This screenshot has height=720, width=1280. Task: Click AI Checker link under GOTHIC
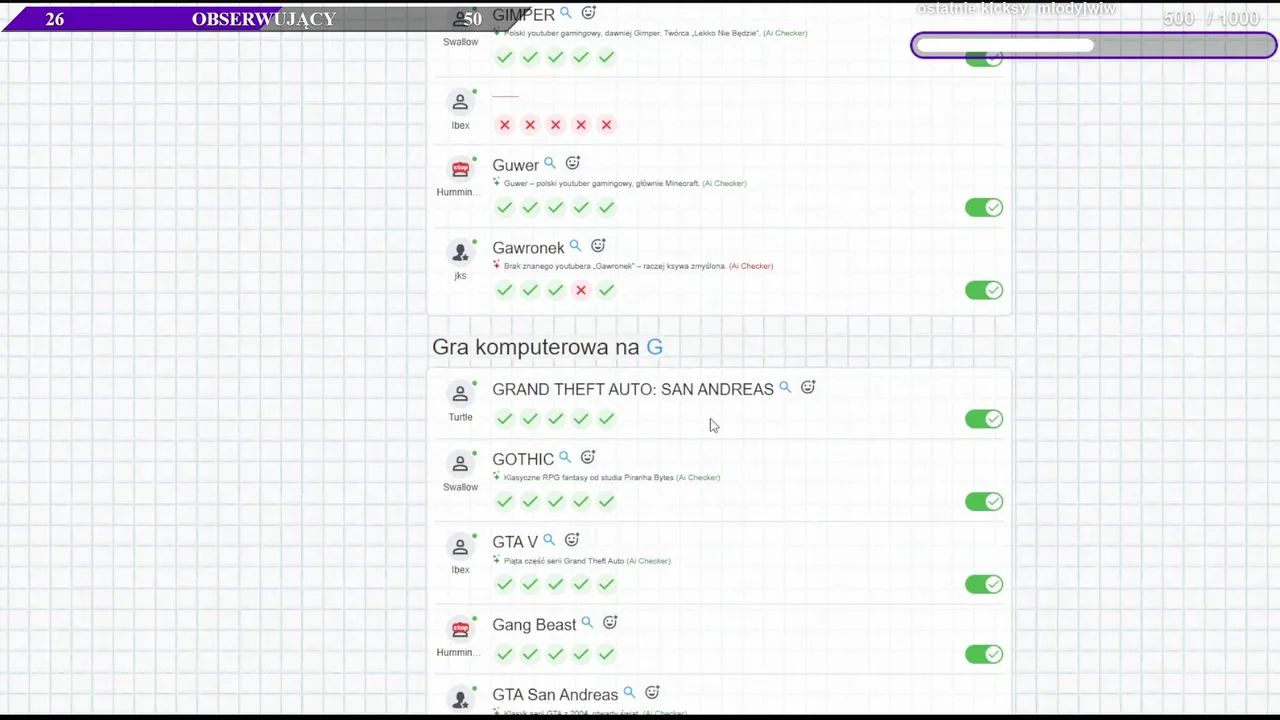(x=698, y=477)
